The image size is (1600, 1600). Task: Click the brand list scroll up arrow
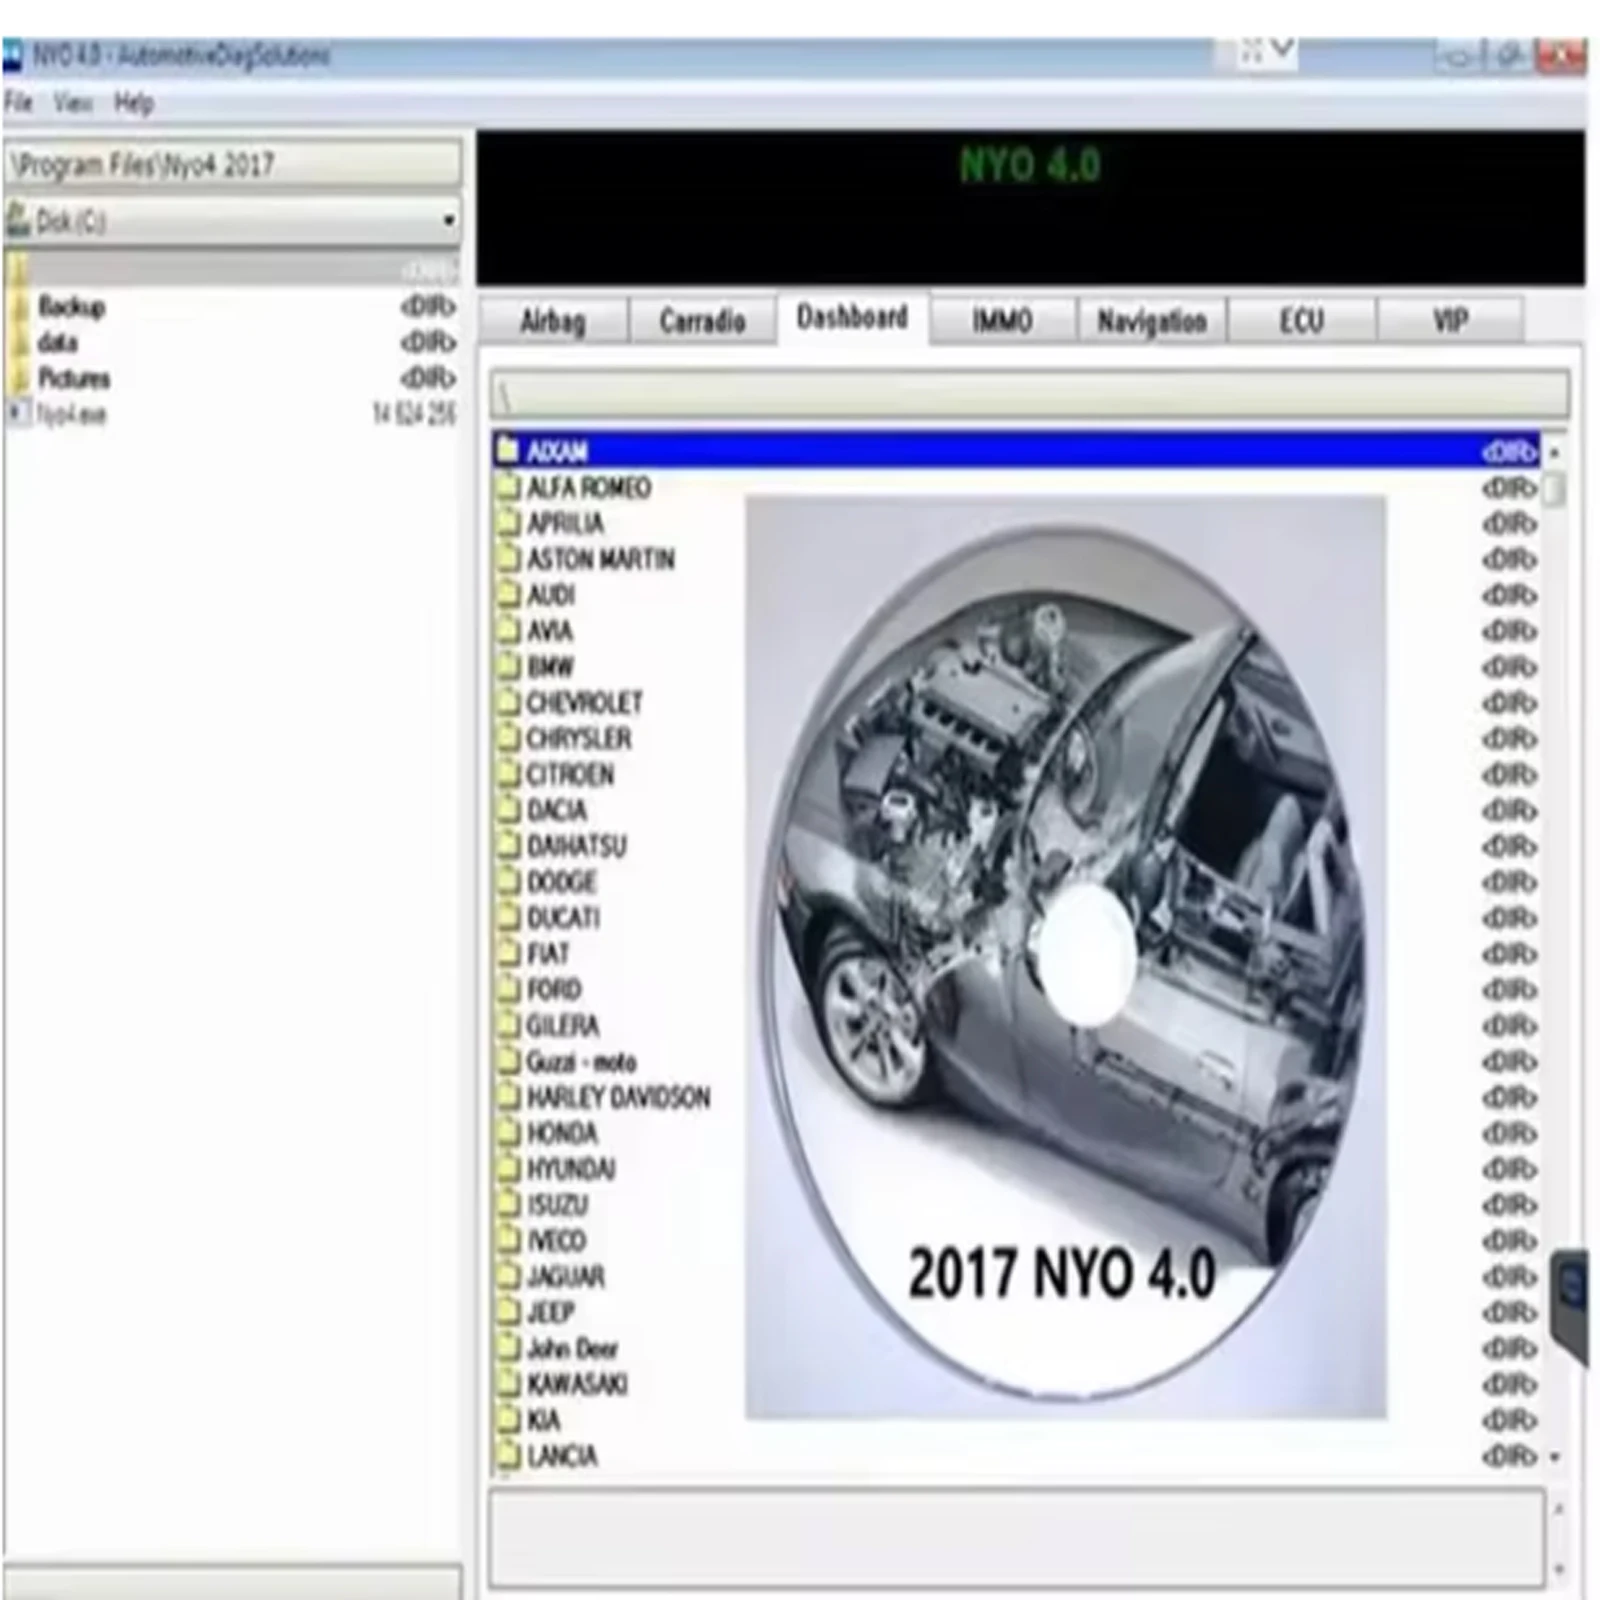1555,452
